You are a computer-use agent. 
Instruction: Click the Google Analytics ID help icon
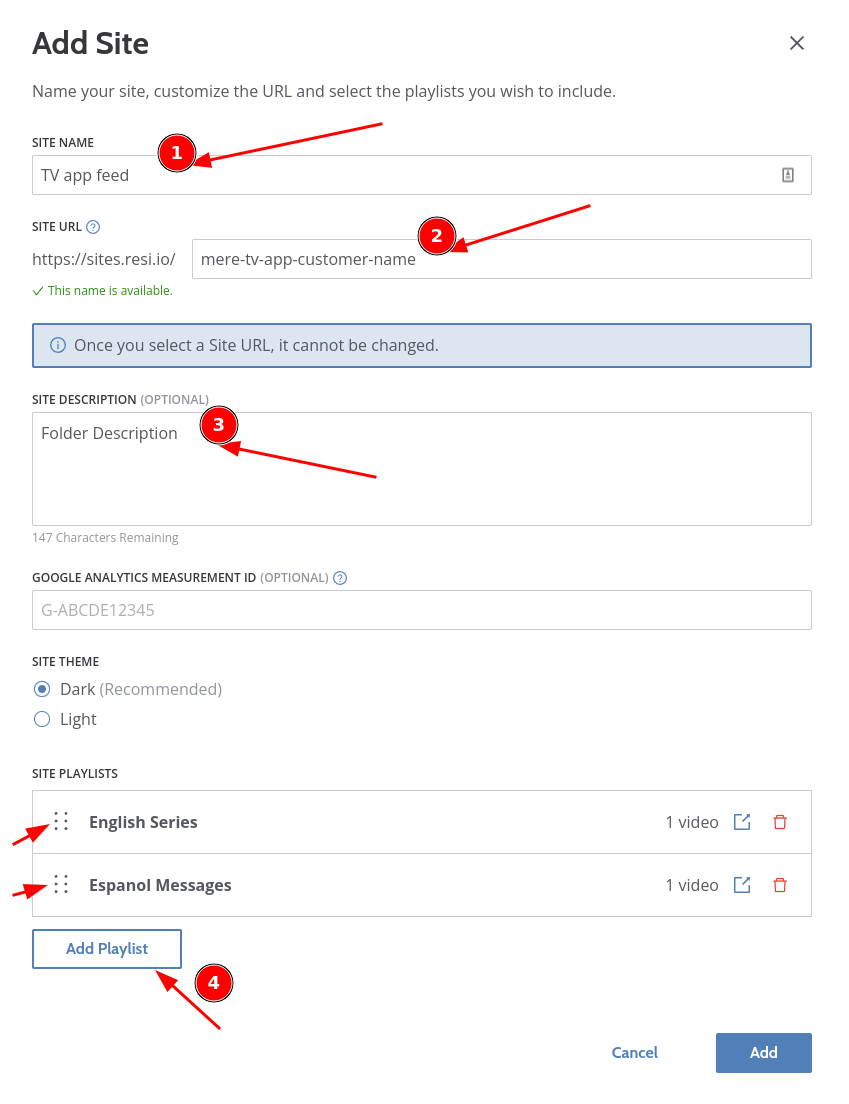tap(340, 578)
